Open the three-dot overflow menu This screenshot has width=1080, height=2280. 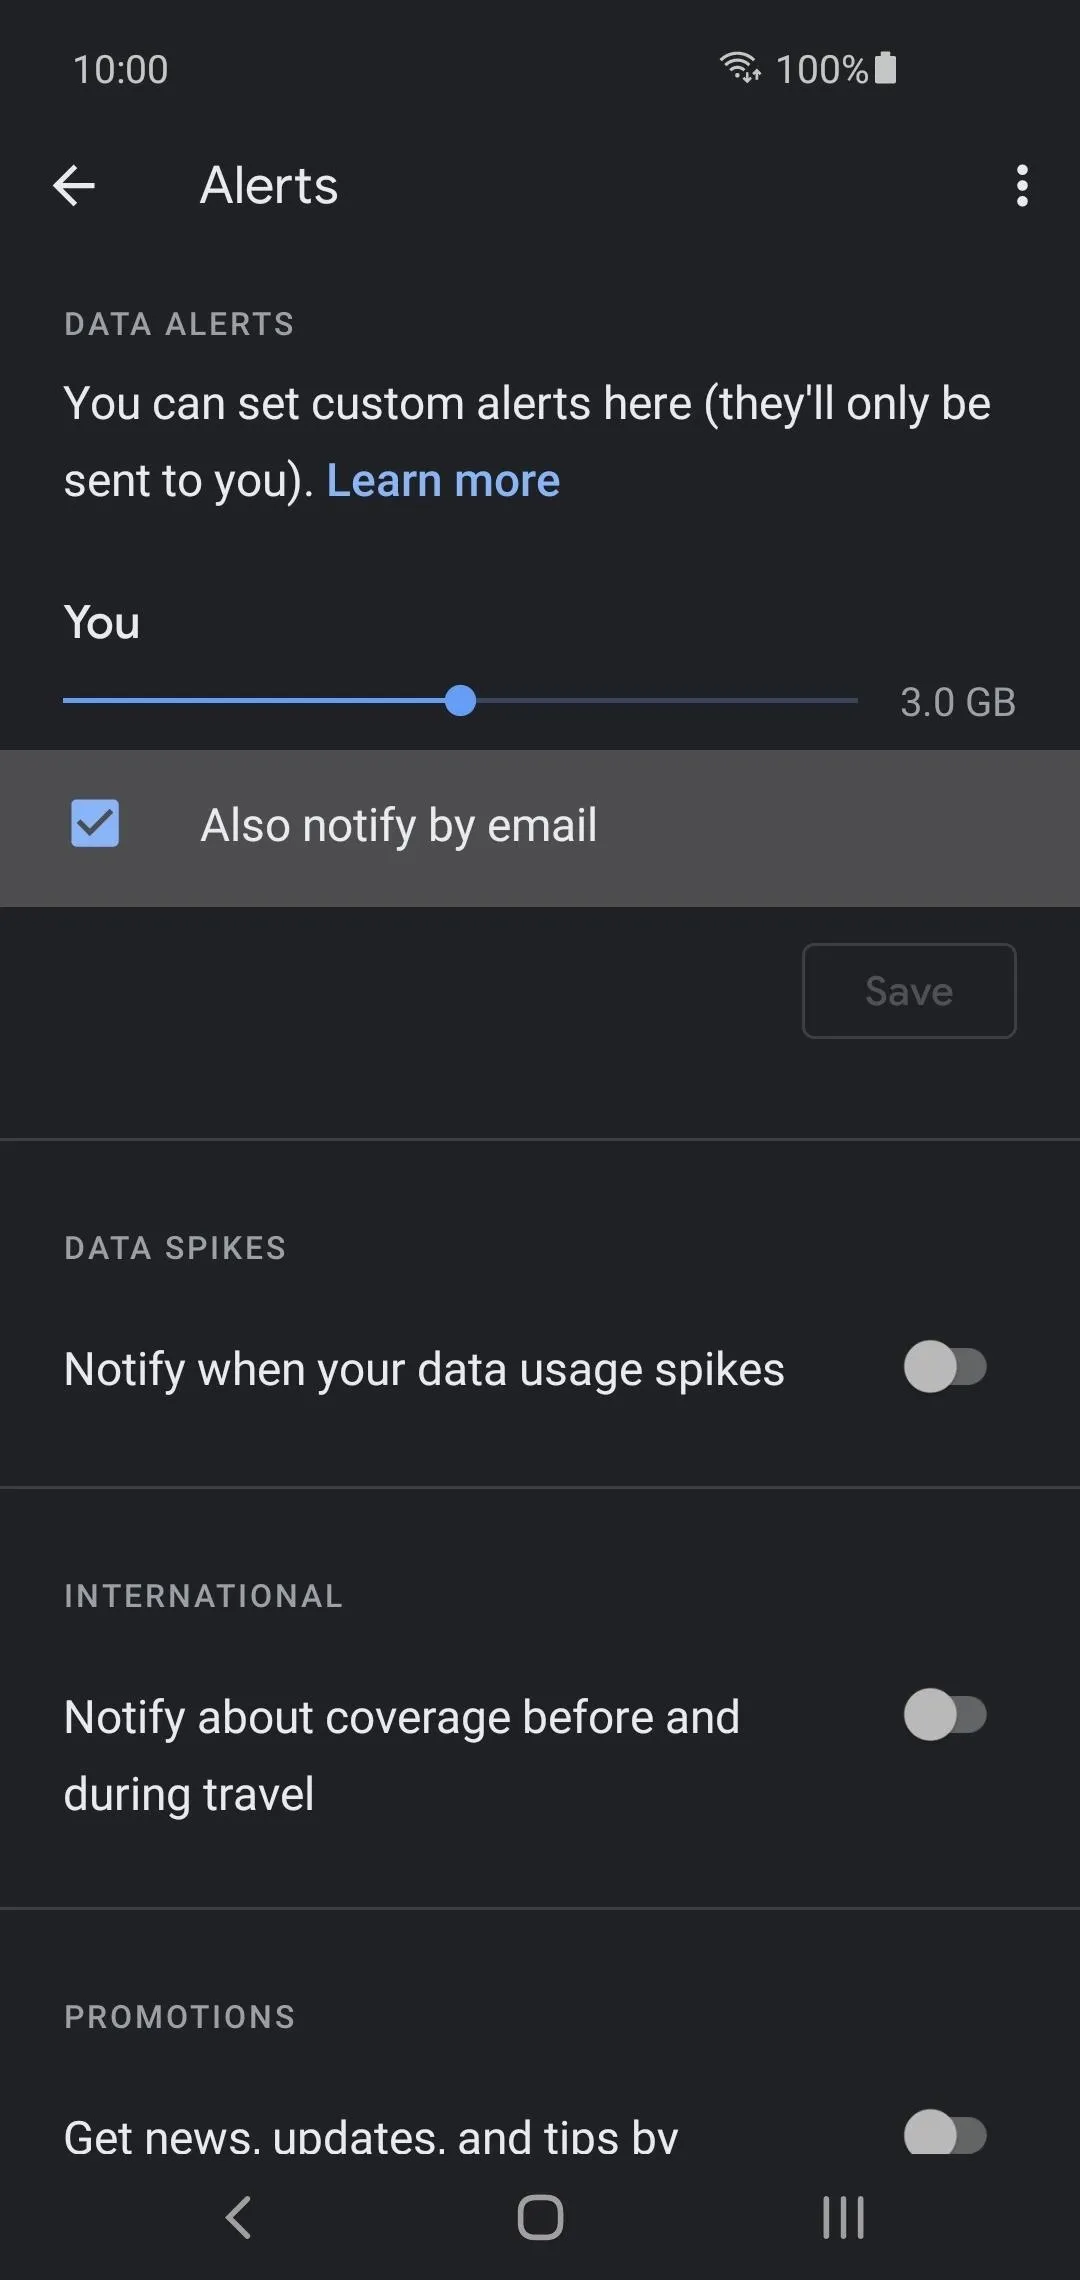pyautogui.click(x=1021, y=186)
